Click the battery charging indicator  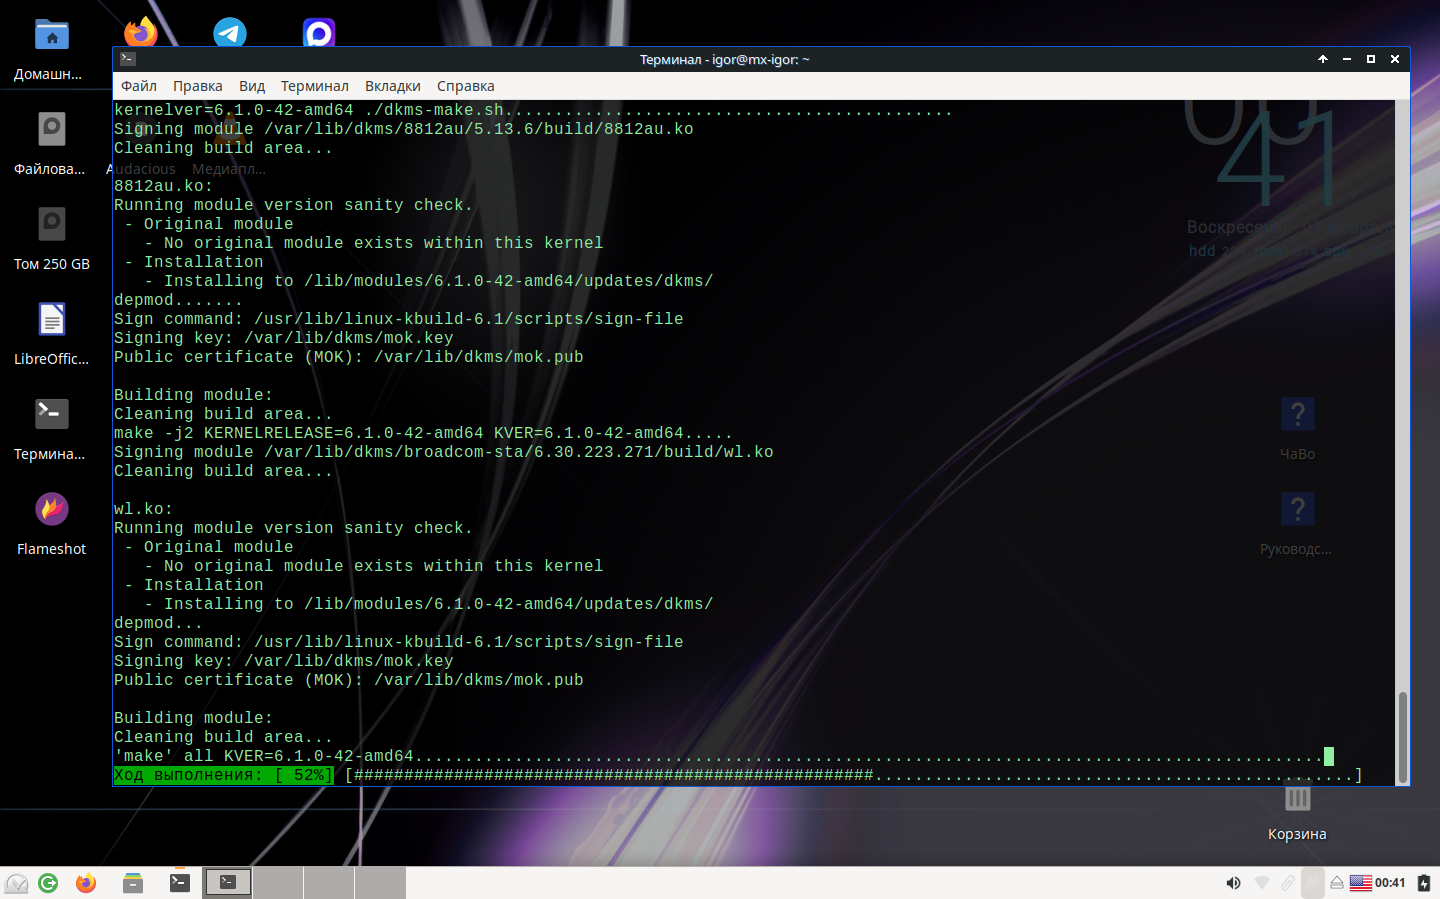(x=1423, y=882)
